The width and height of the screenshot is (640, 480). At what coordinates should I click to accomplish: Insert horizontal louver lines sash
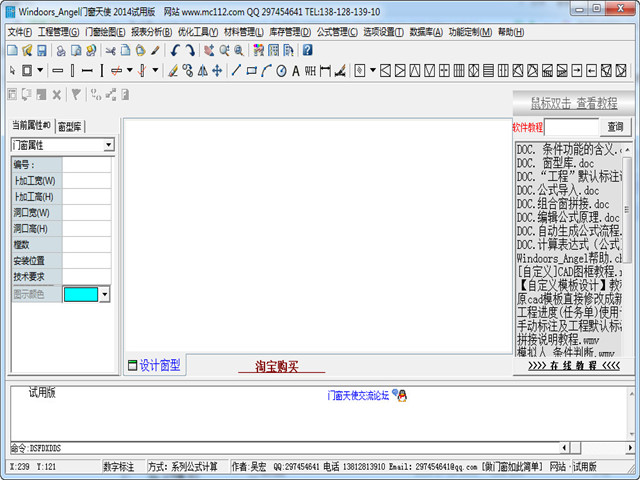click(488, 71)
